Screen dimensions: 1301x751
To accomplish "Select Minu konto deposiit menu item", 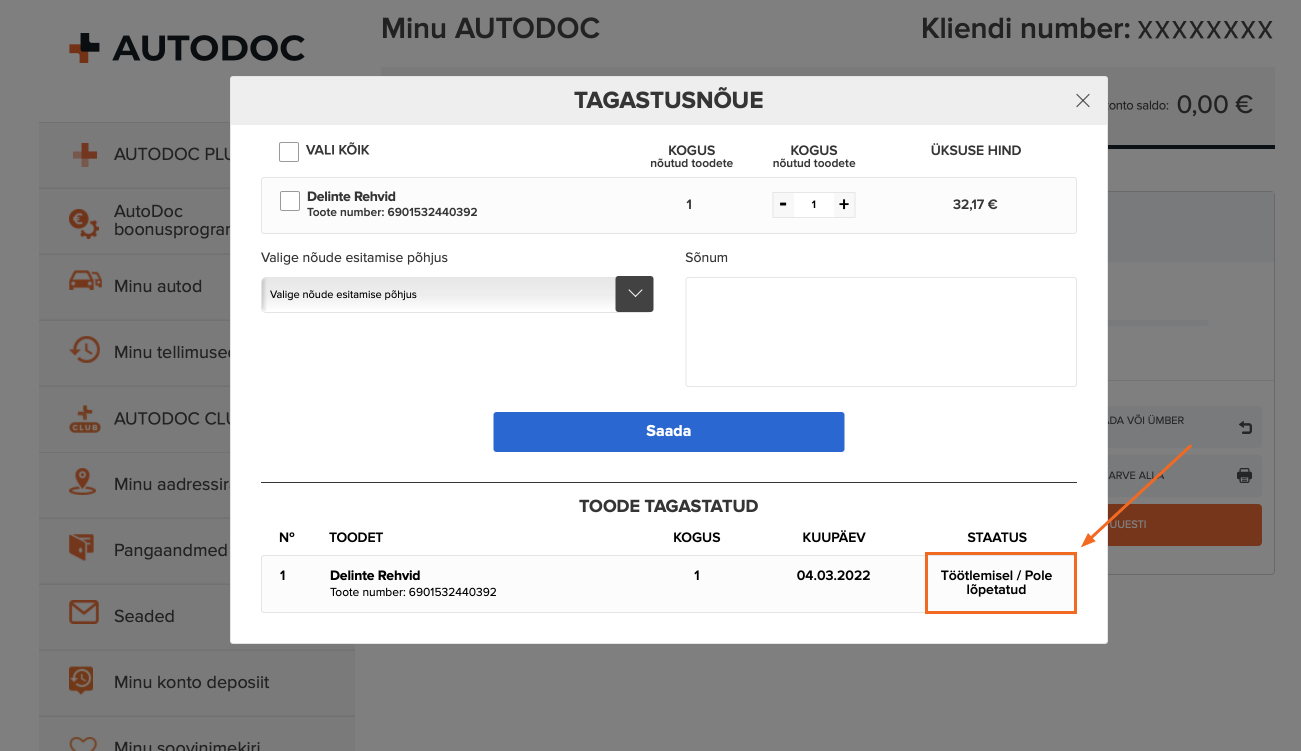I will [191, 682].
